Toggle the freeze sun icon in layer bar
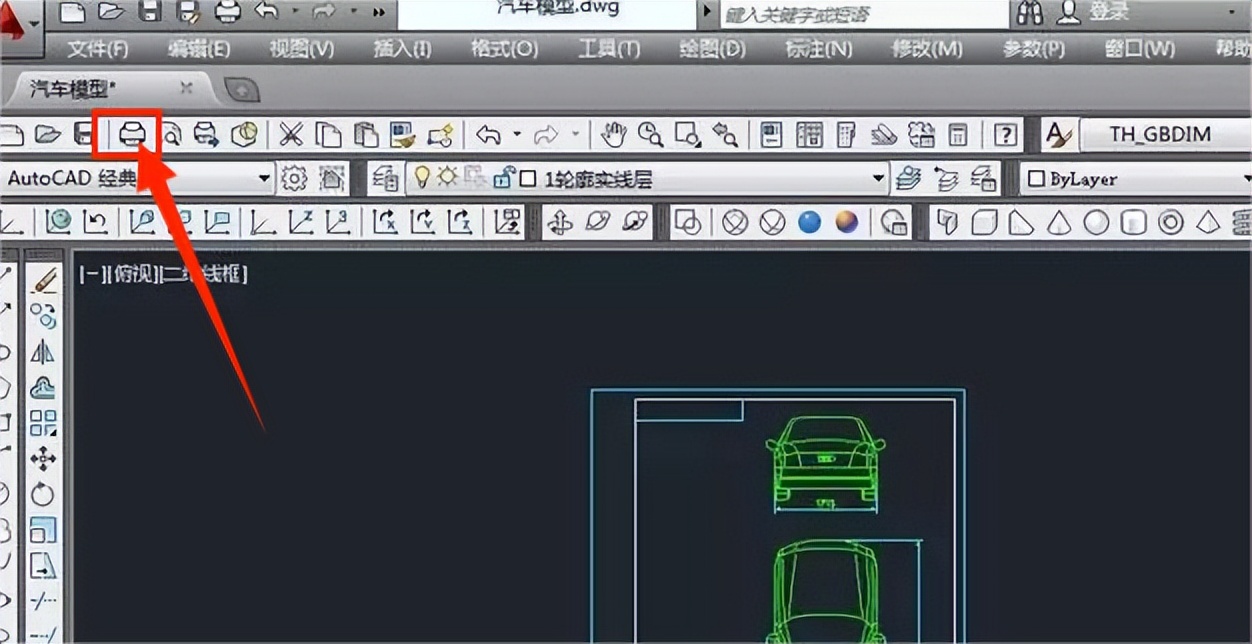The width and height of the screenshot is (1252, 644). (x=447, y=177)
